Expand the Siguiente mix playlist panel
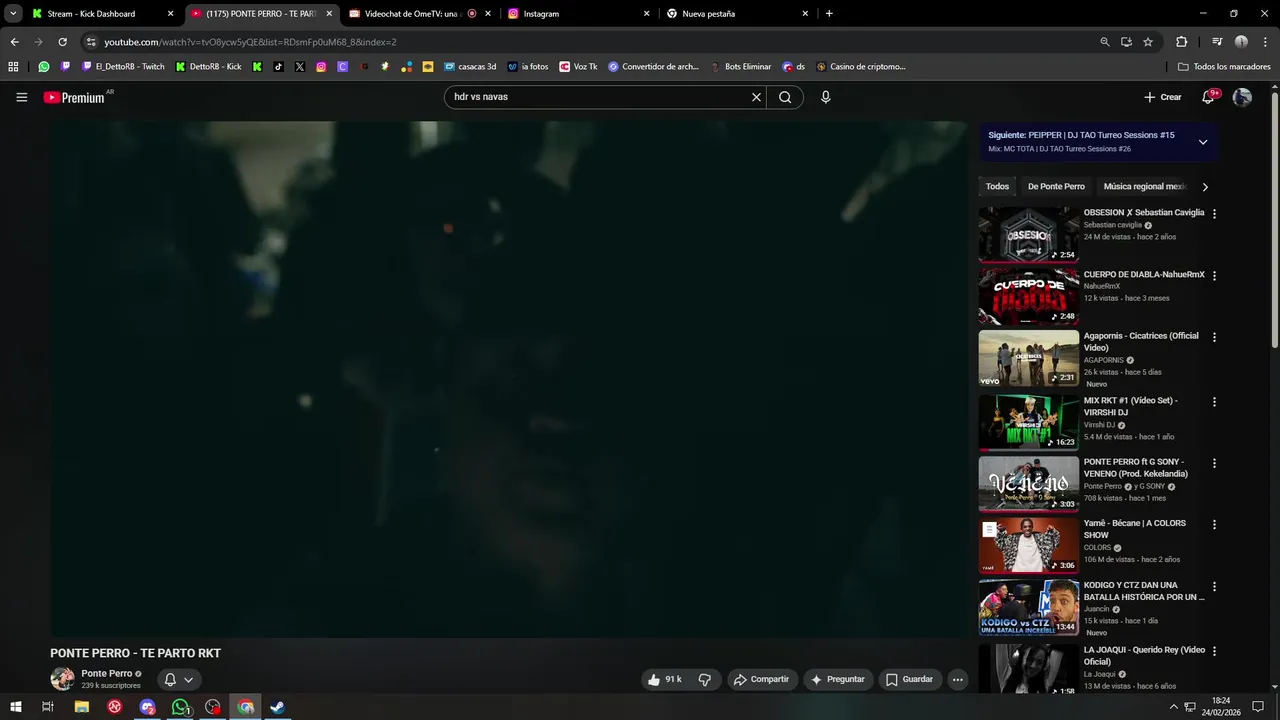The height and width of the screenshot is (720, 1280). point(1202,142)
